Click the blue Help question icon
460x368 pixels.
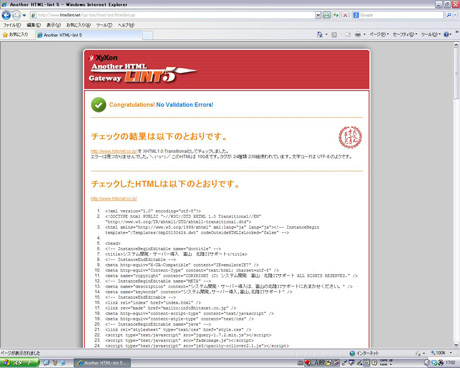click(x=446, y=34)
